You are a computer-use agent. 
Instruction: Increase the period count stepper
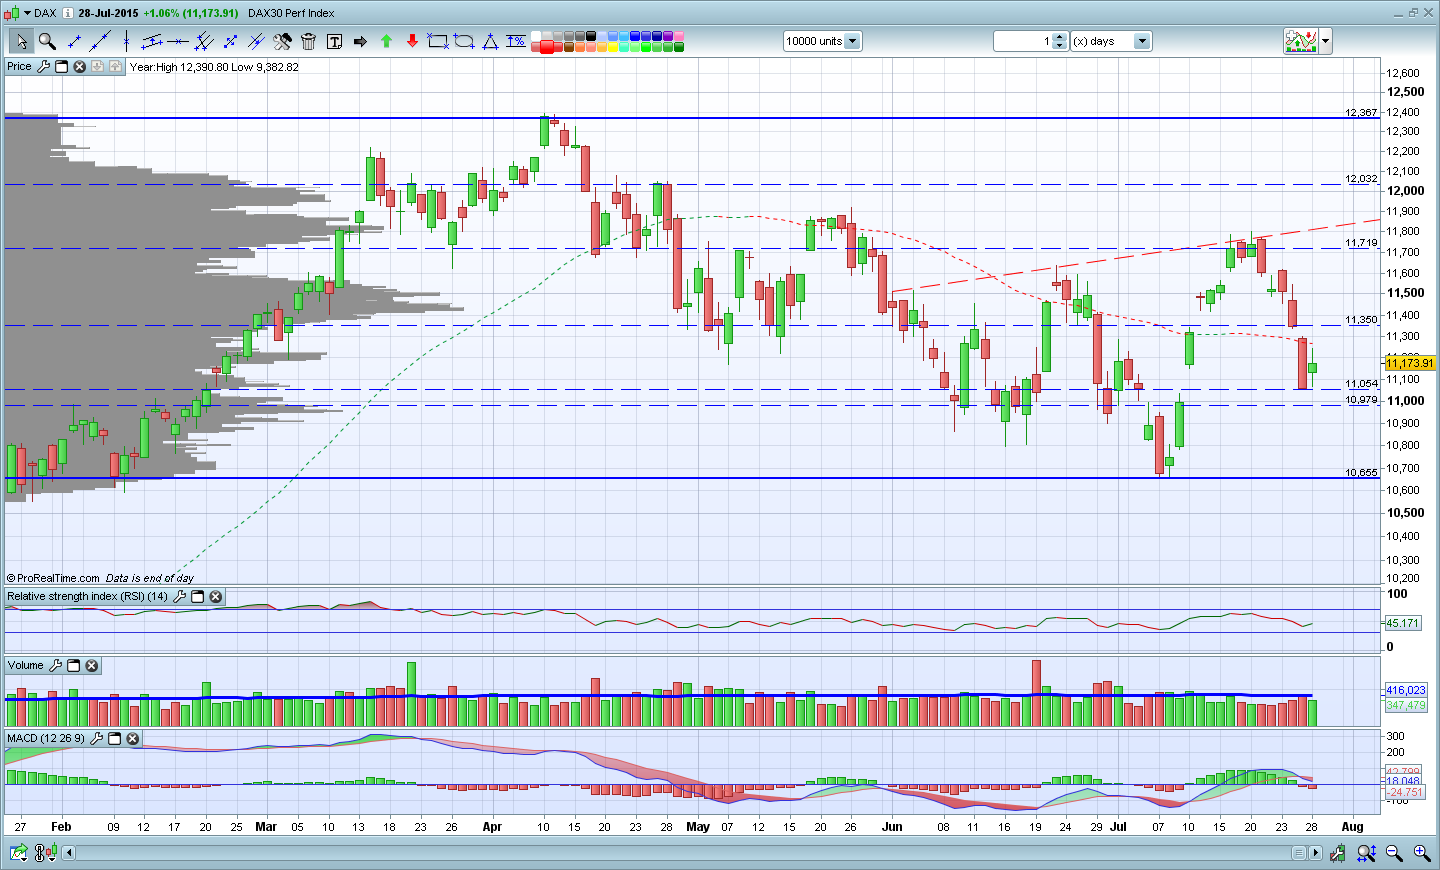coord(1060,37)
